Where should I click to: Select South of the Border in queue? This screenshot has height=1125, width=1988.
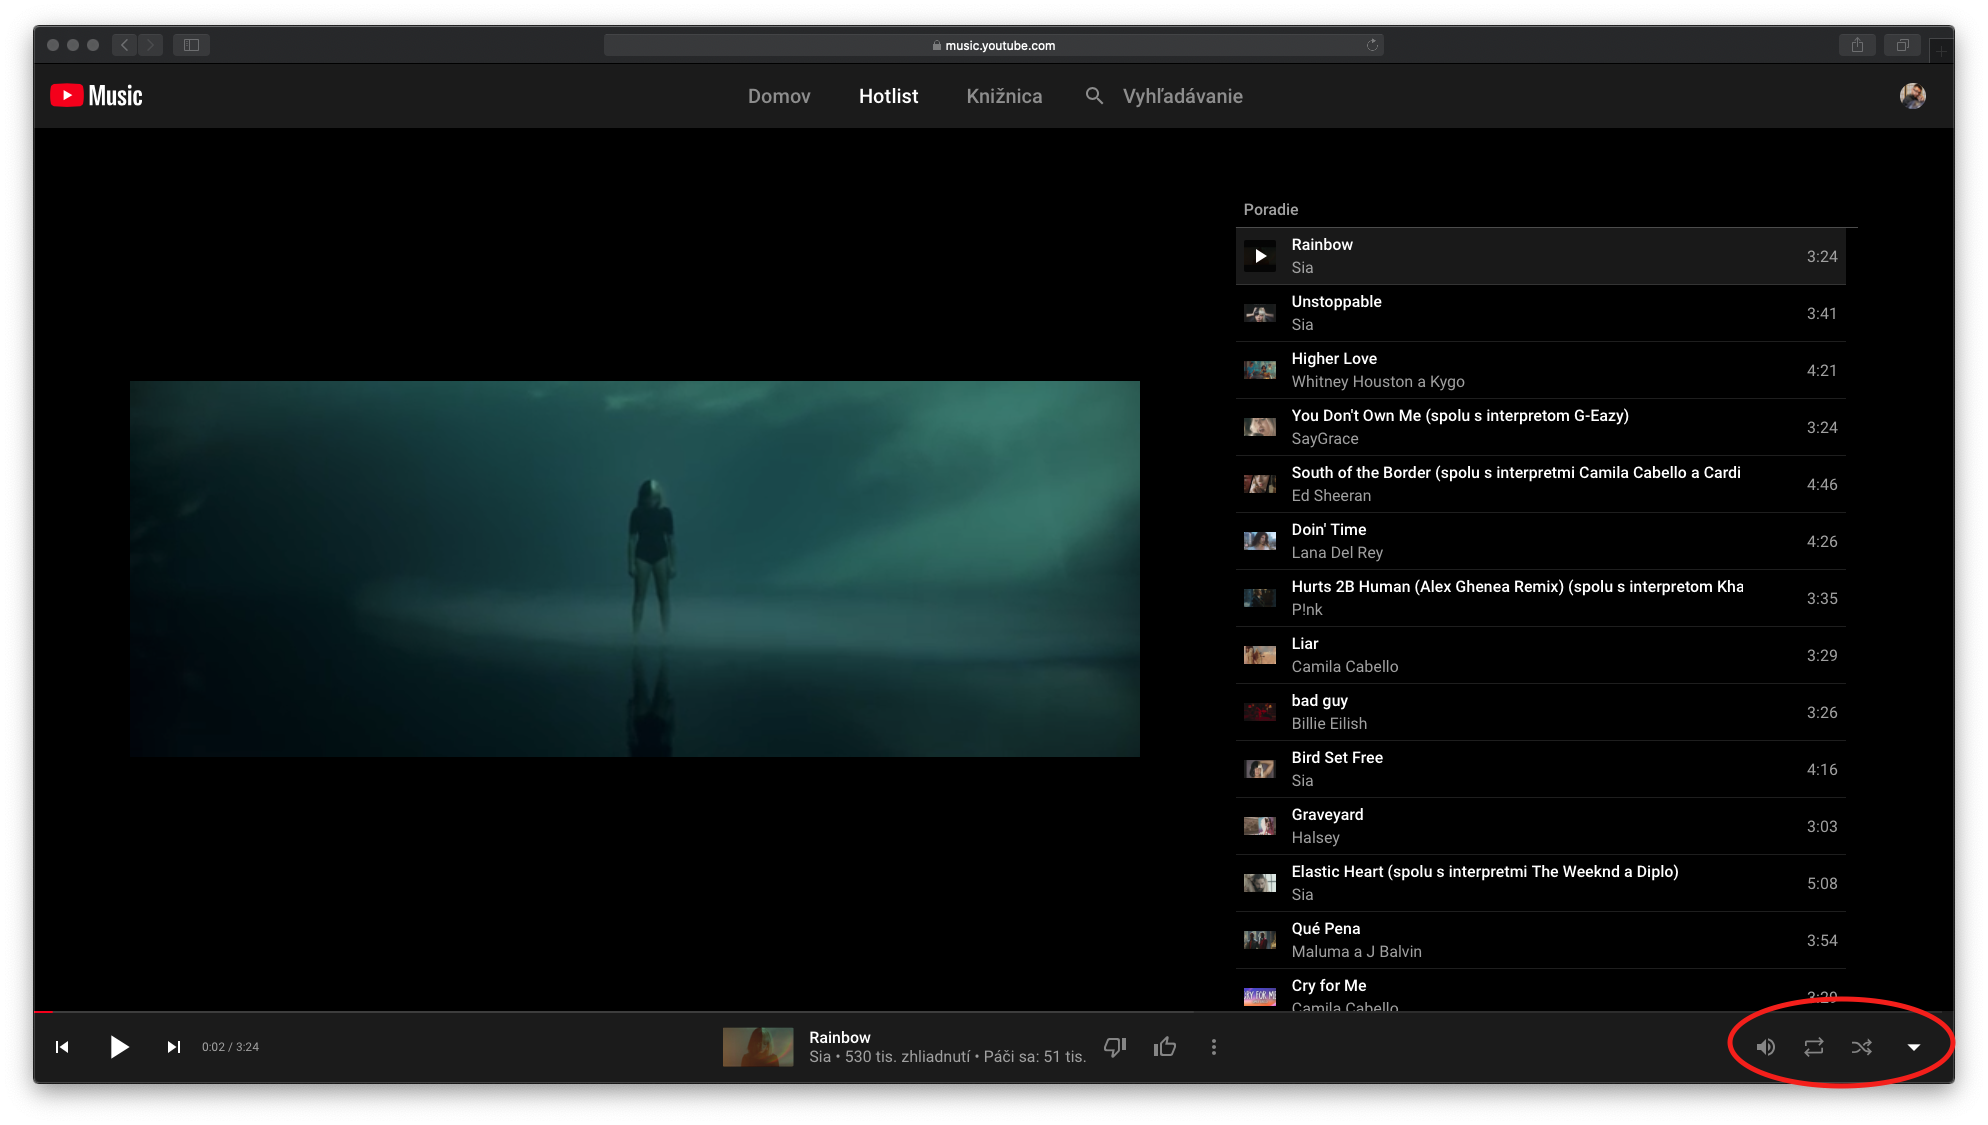(1540, 484)
